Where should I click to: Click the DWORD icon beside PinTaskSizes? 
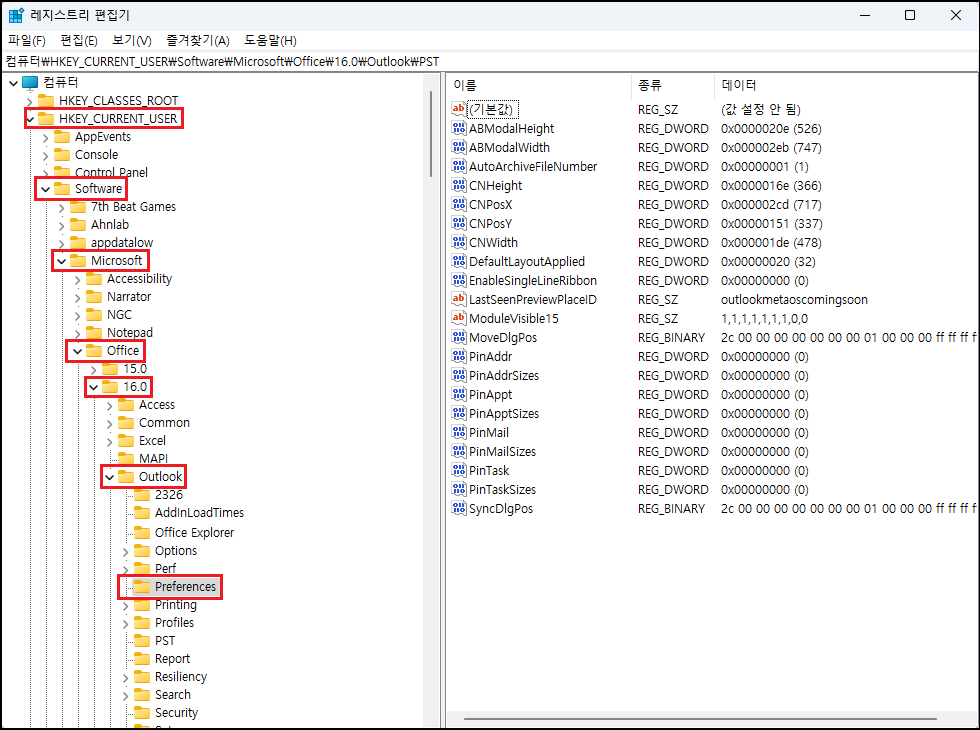459,489
